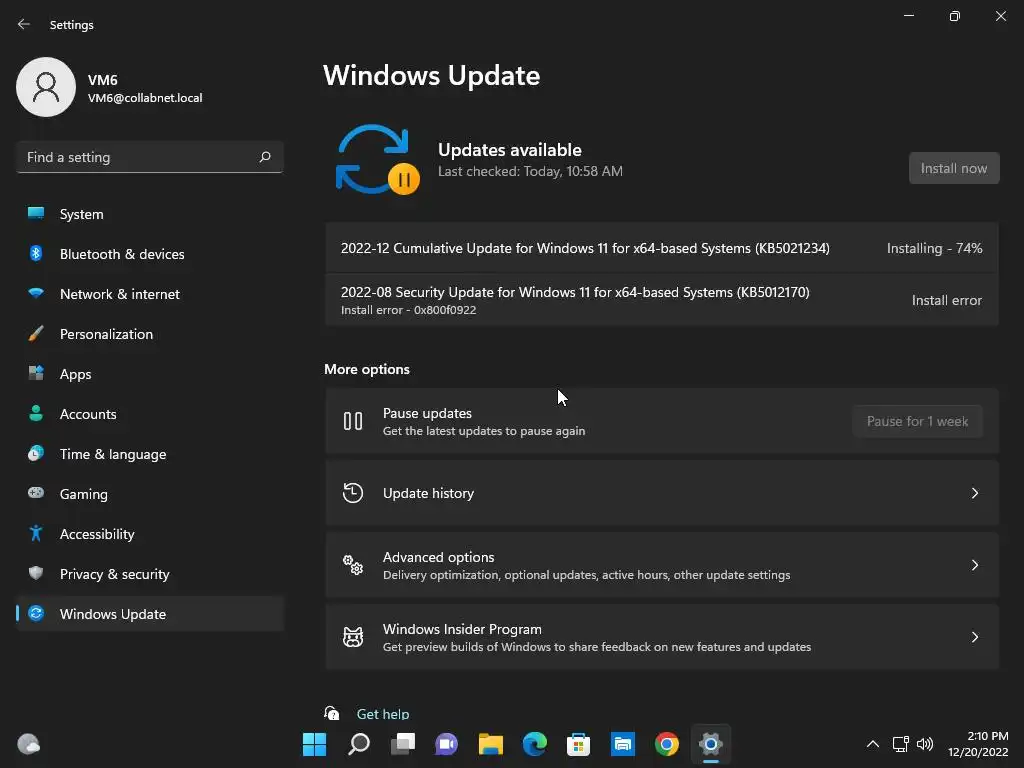Click the Update history clock icon

tap(353, 493)
